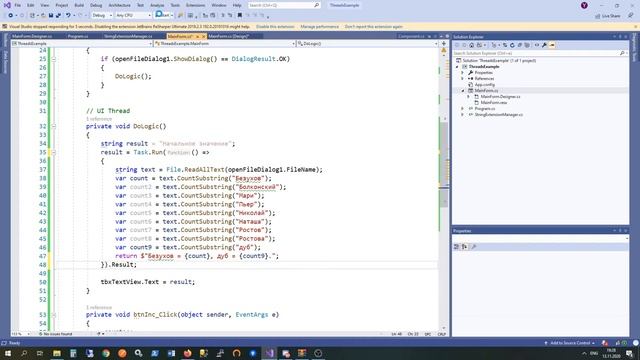Select the Solution 'ThreadsExample' node

tap(499, 60)
